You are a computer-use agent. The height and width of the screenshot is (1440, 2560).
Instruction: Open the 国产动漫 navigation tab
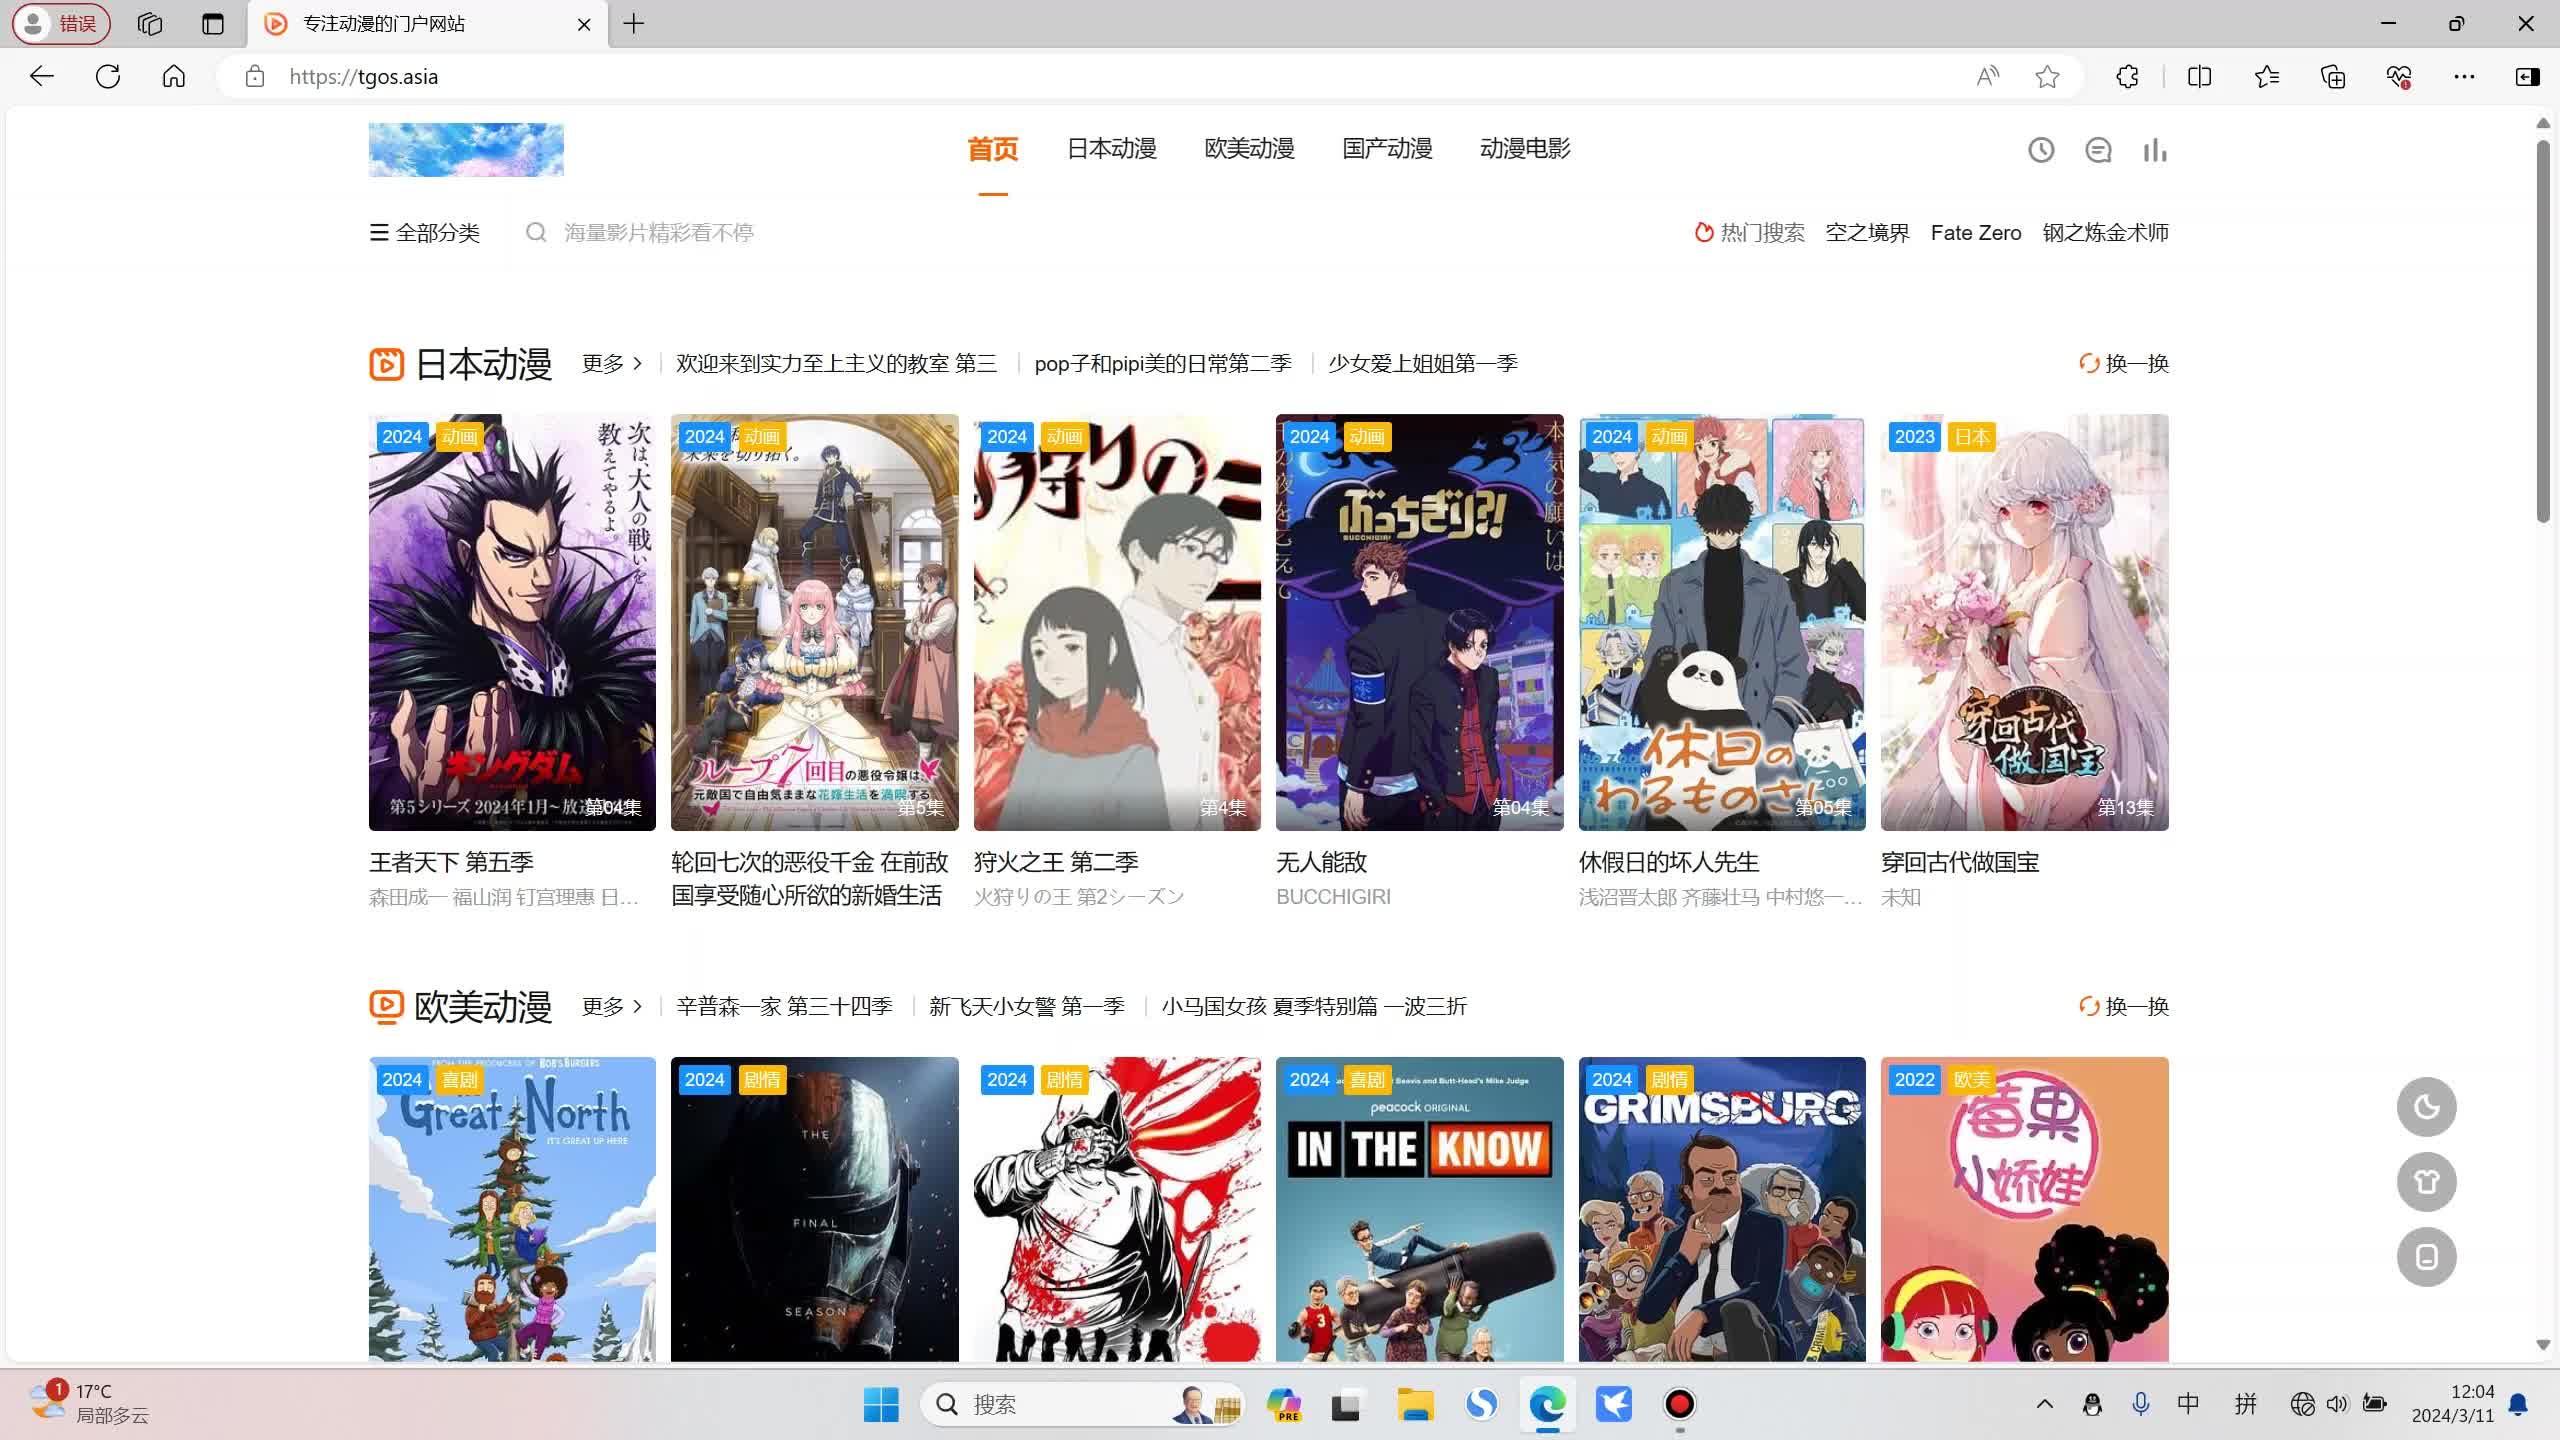tap(1387, 149)
